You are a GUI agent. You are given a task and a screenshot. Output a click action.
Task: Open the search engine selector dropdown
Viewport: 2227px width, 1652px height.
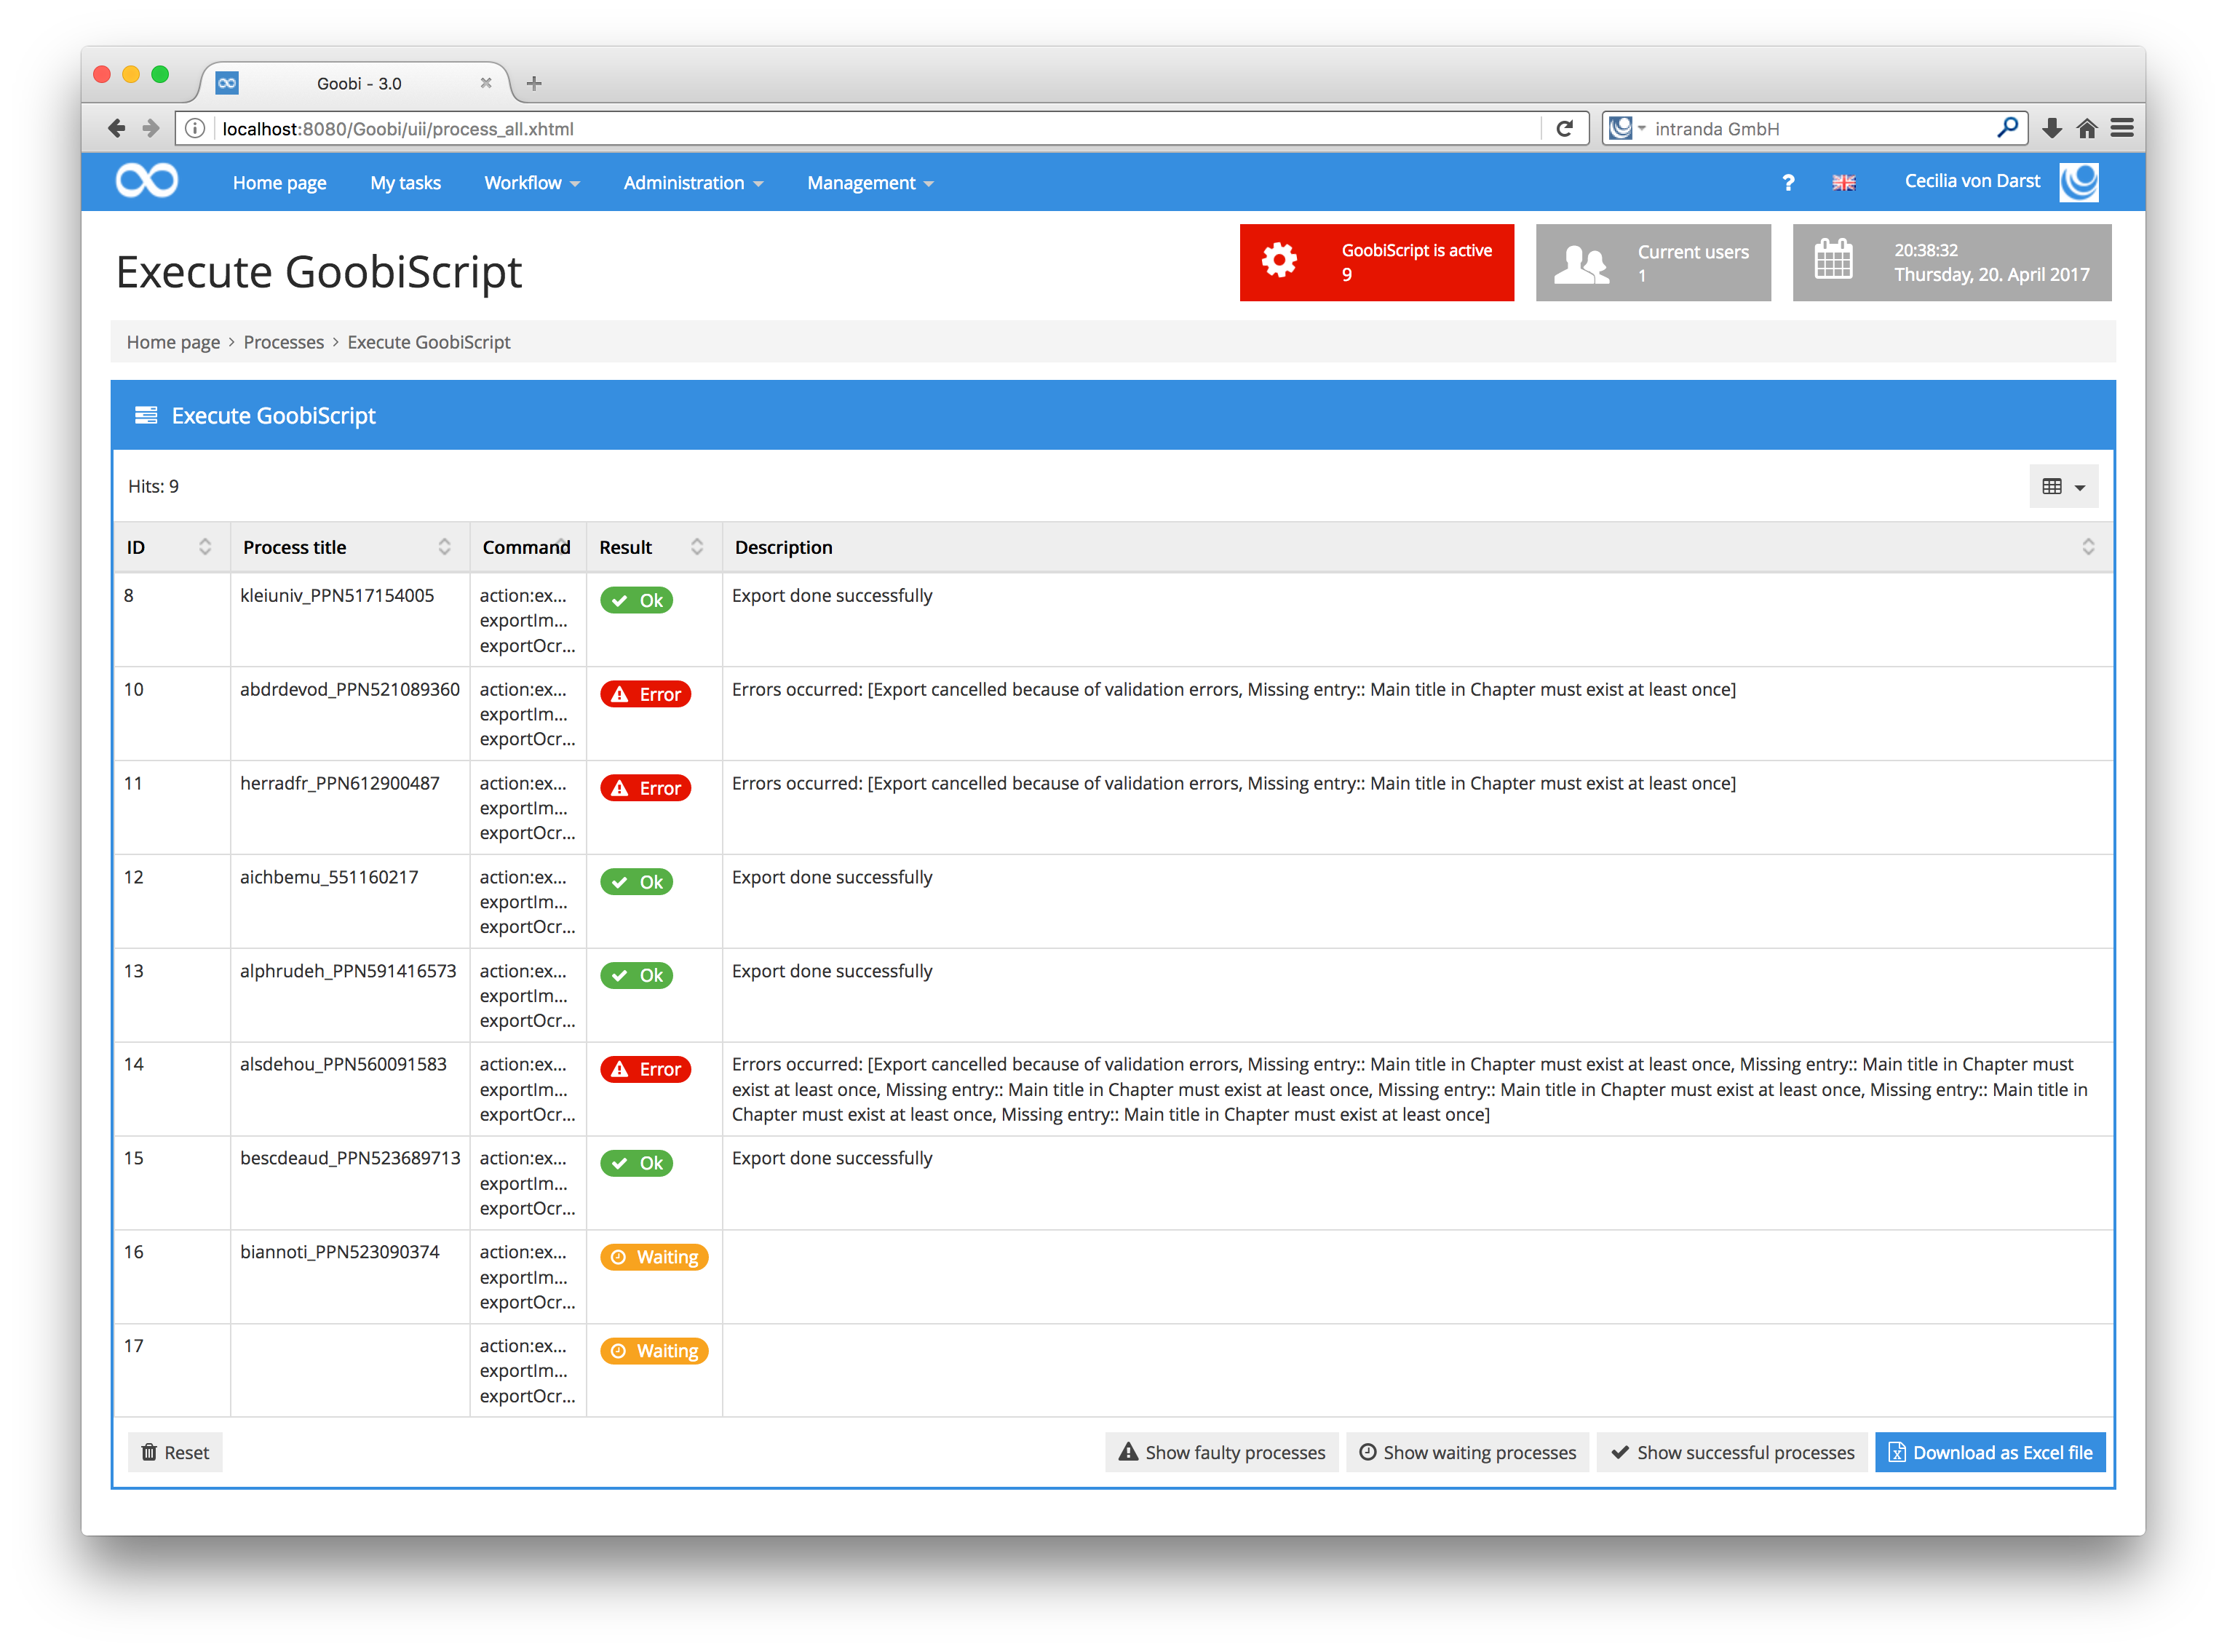(1627, 128)
